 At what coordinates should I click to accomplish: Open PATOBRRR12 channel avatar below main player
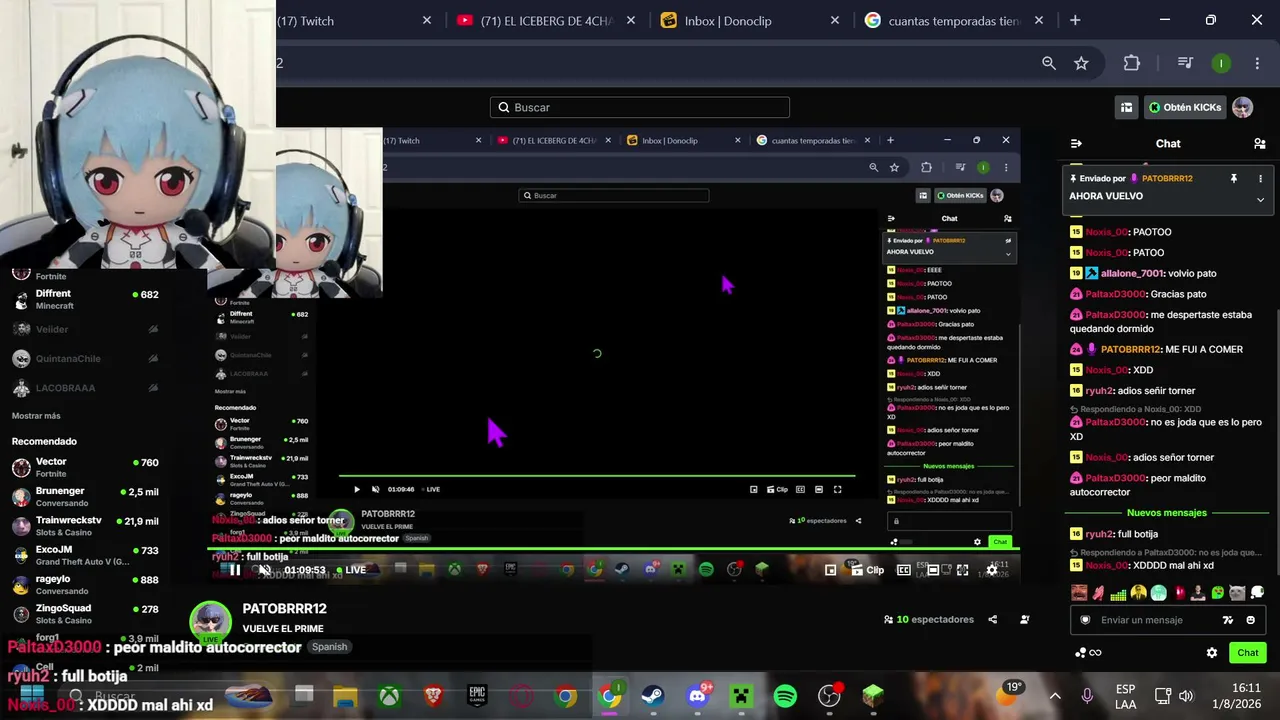[x=210, y=621]
